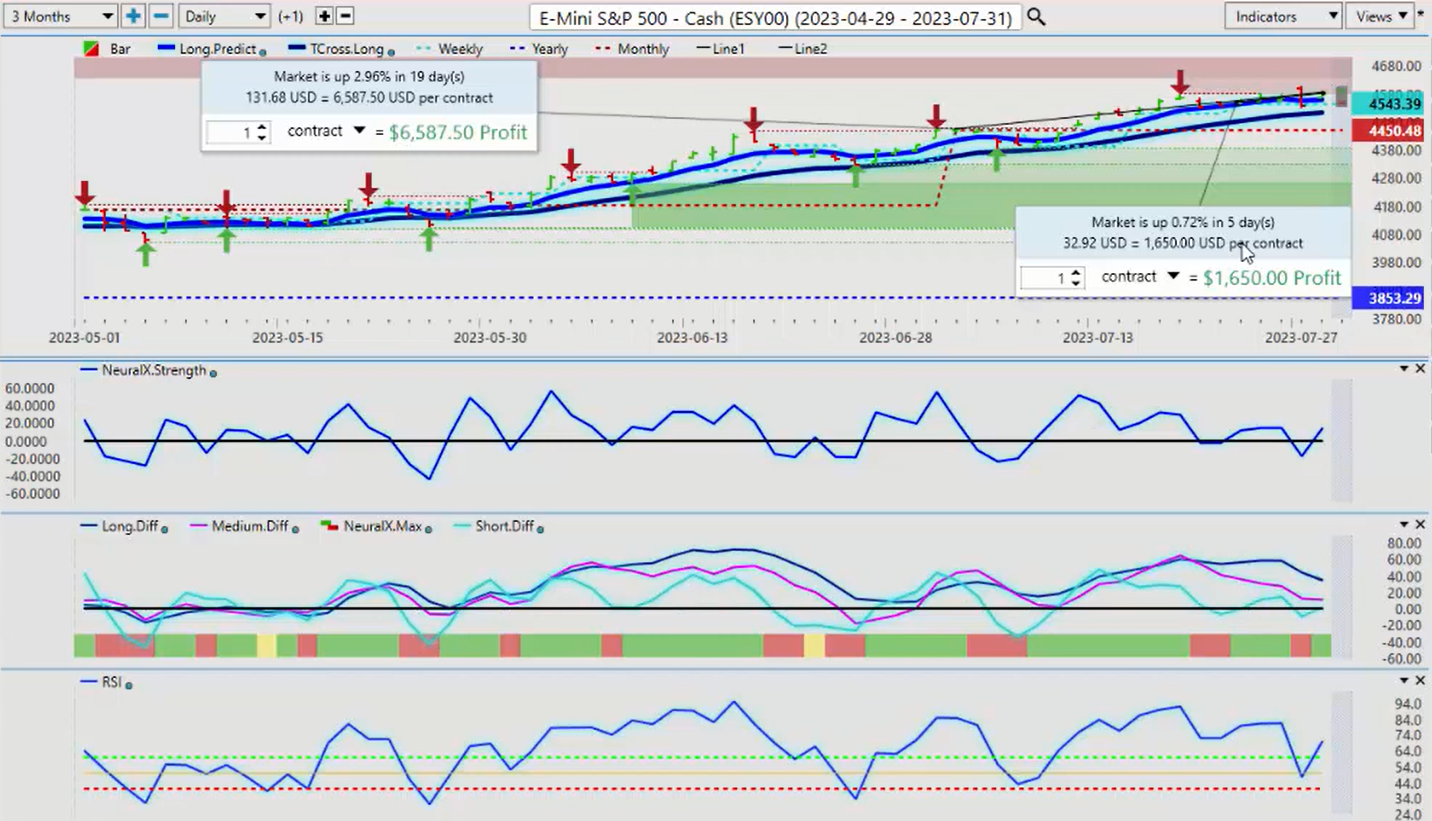Click the (+1) forecast offset label
This screenshot has width=1432, height=821.
click(291, 16)
